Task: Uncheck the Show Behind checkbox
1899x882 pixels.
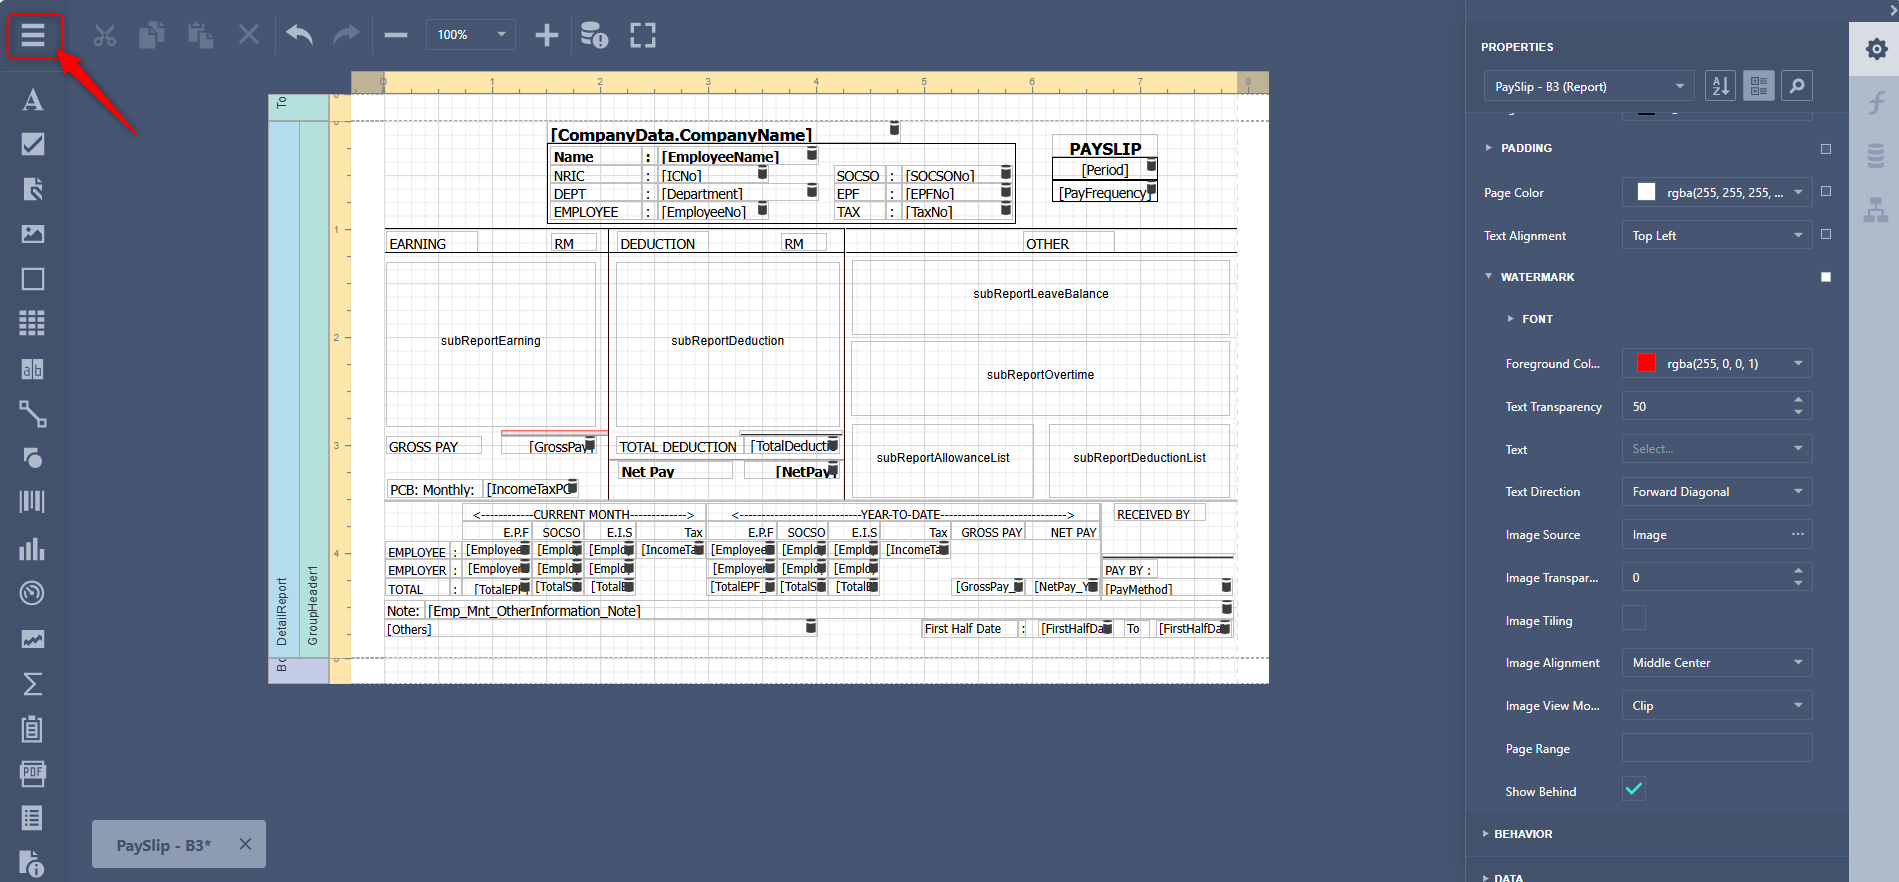Action: 1634,789
